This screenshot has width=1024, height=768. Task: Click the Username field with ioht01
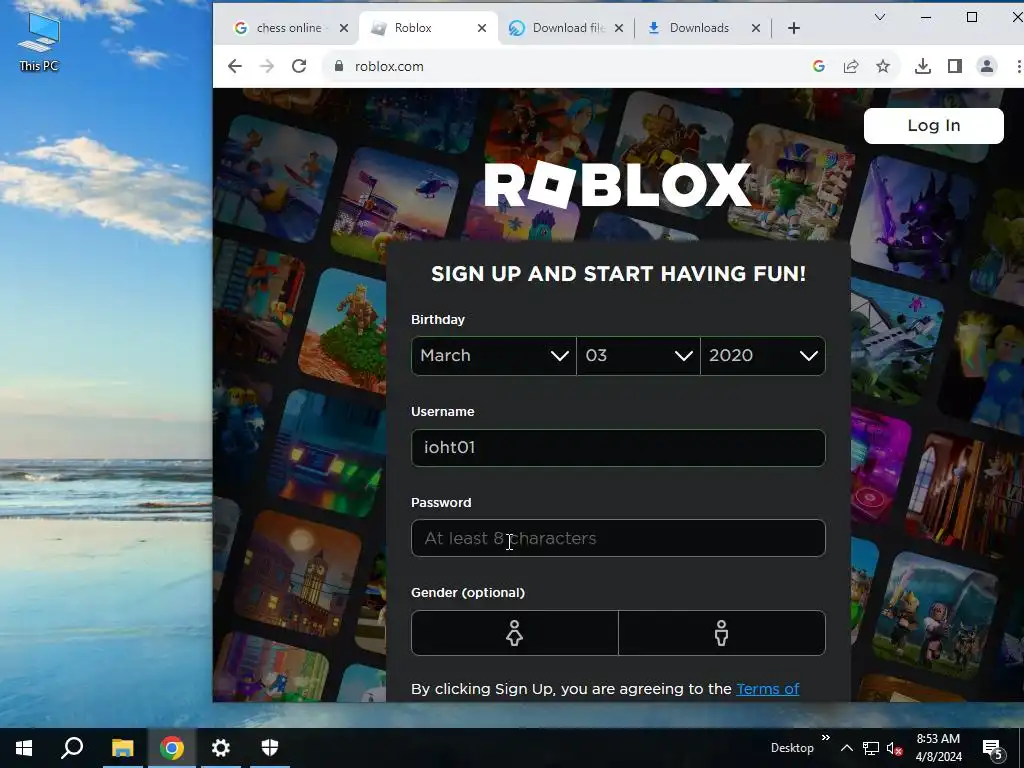pyautogui.click(x=618, y=448)
